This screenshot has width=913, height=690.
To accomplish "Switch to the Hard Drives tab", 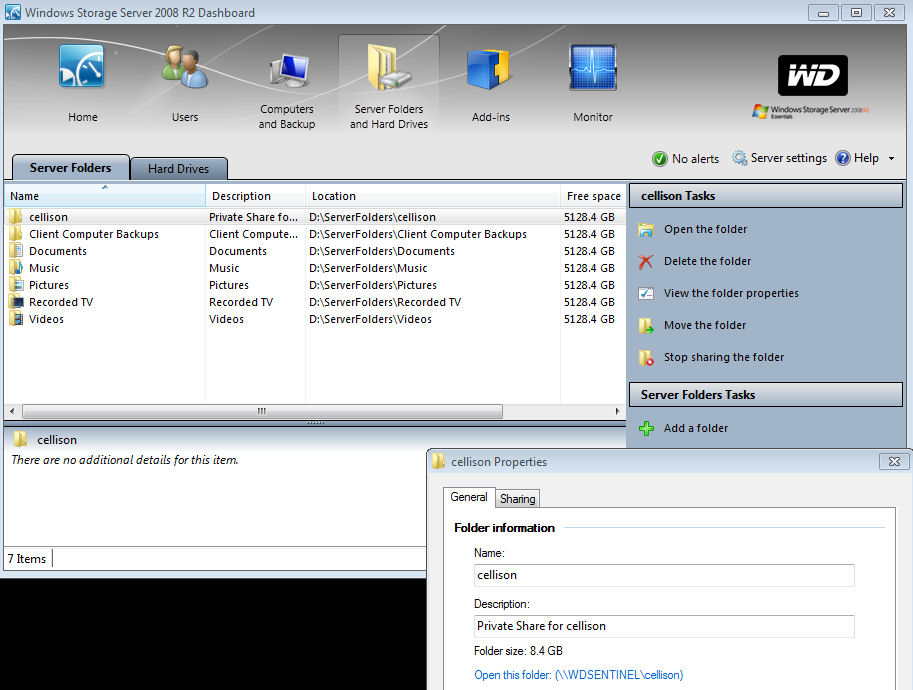I will [x=178, y=169].
